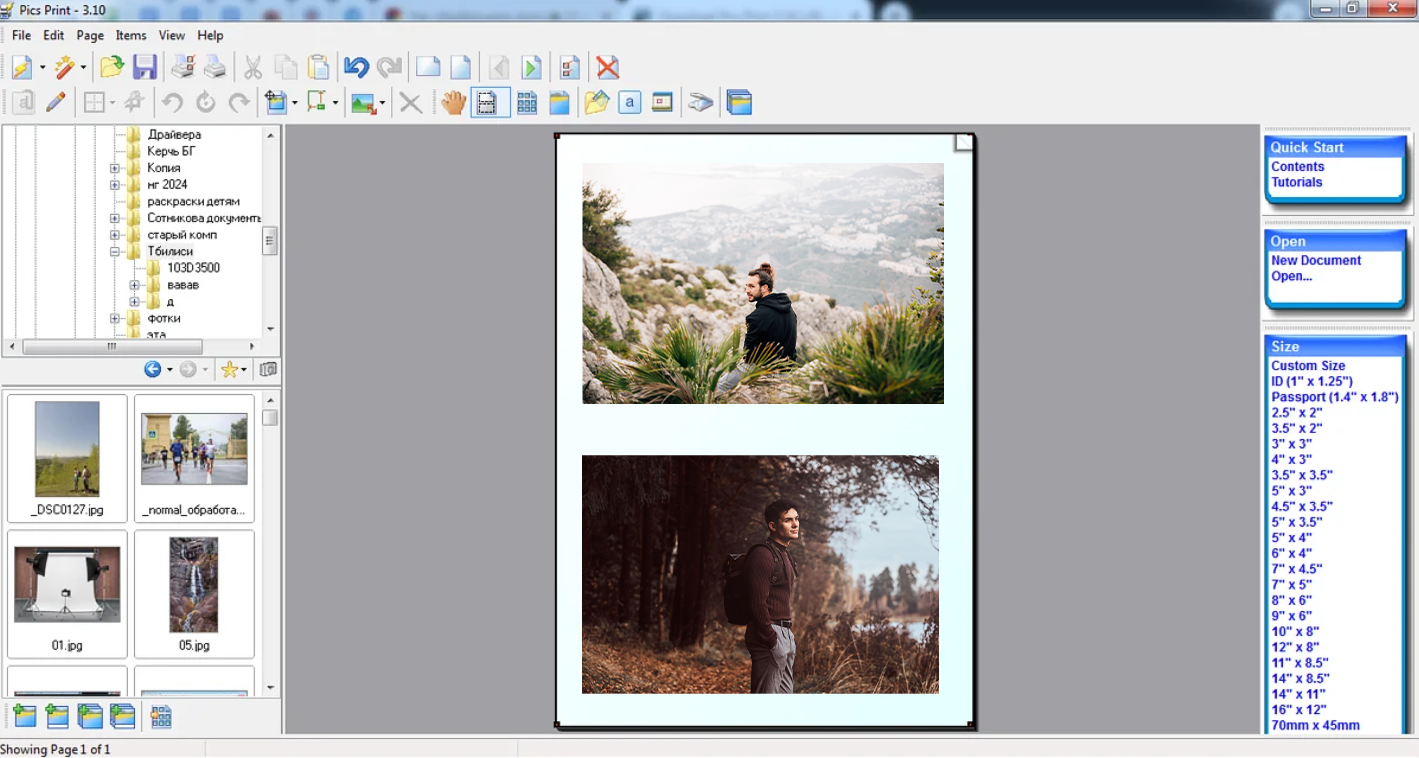Click the pencil edit tool icon
The width and height of the screenshot is (1419, 758).
[x=56, y=102]
